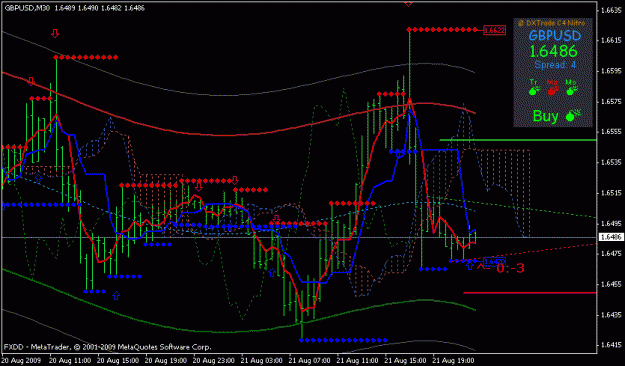The height and width of the screenshot is (366, 625).
Task: Click the green bomb under Tr
Action: [534, 91]
